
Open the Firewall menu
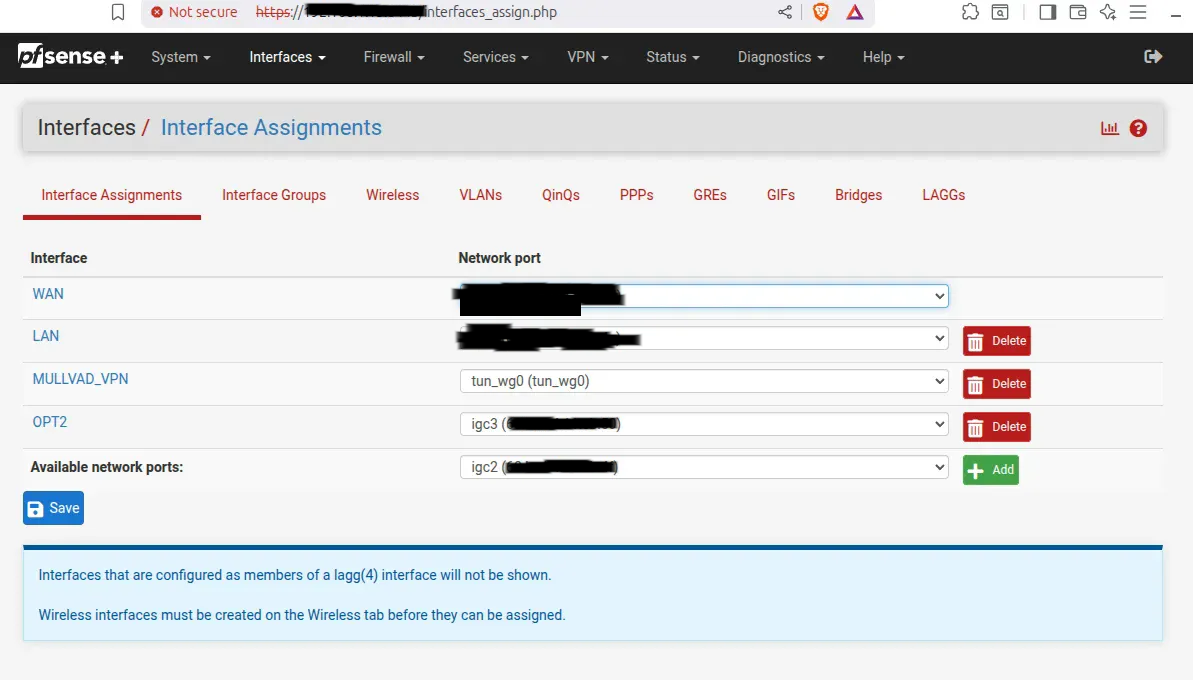point(393,57)
